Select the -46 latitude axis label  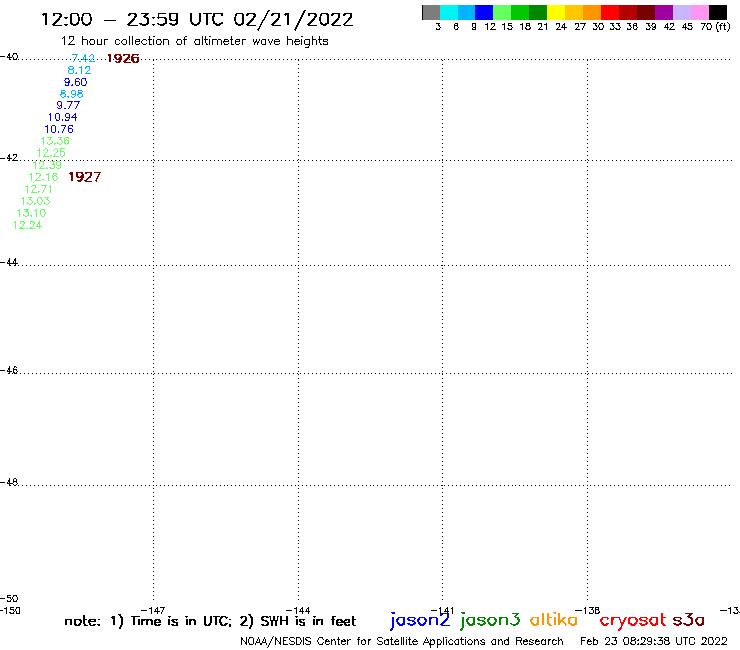(9, 370)
